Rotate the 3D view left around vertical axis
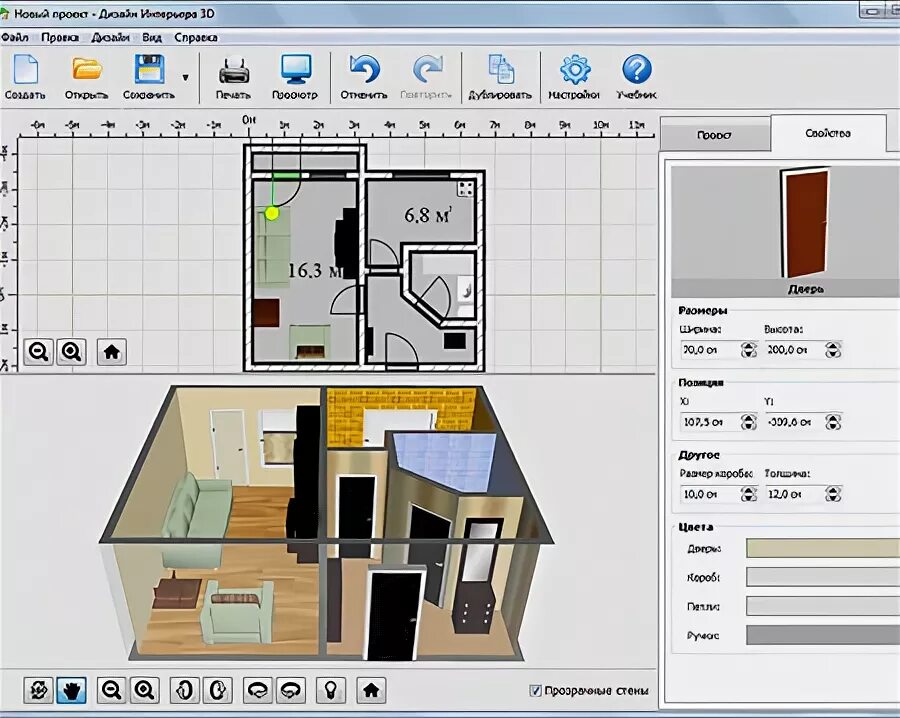Screen dimensions: 900x718 (184, 690)
